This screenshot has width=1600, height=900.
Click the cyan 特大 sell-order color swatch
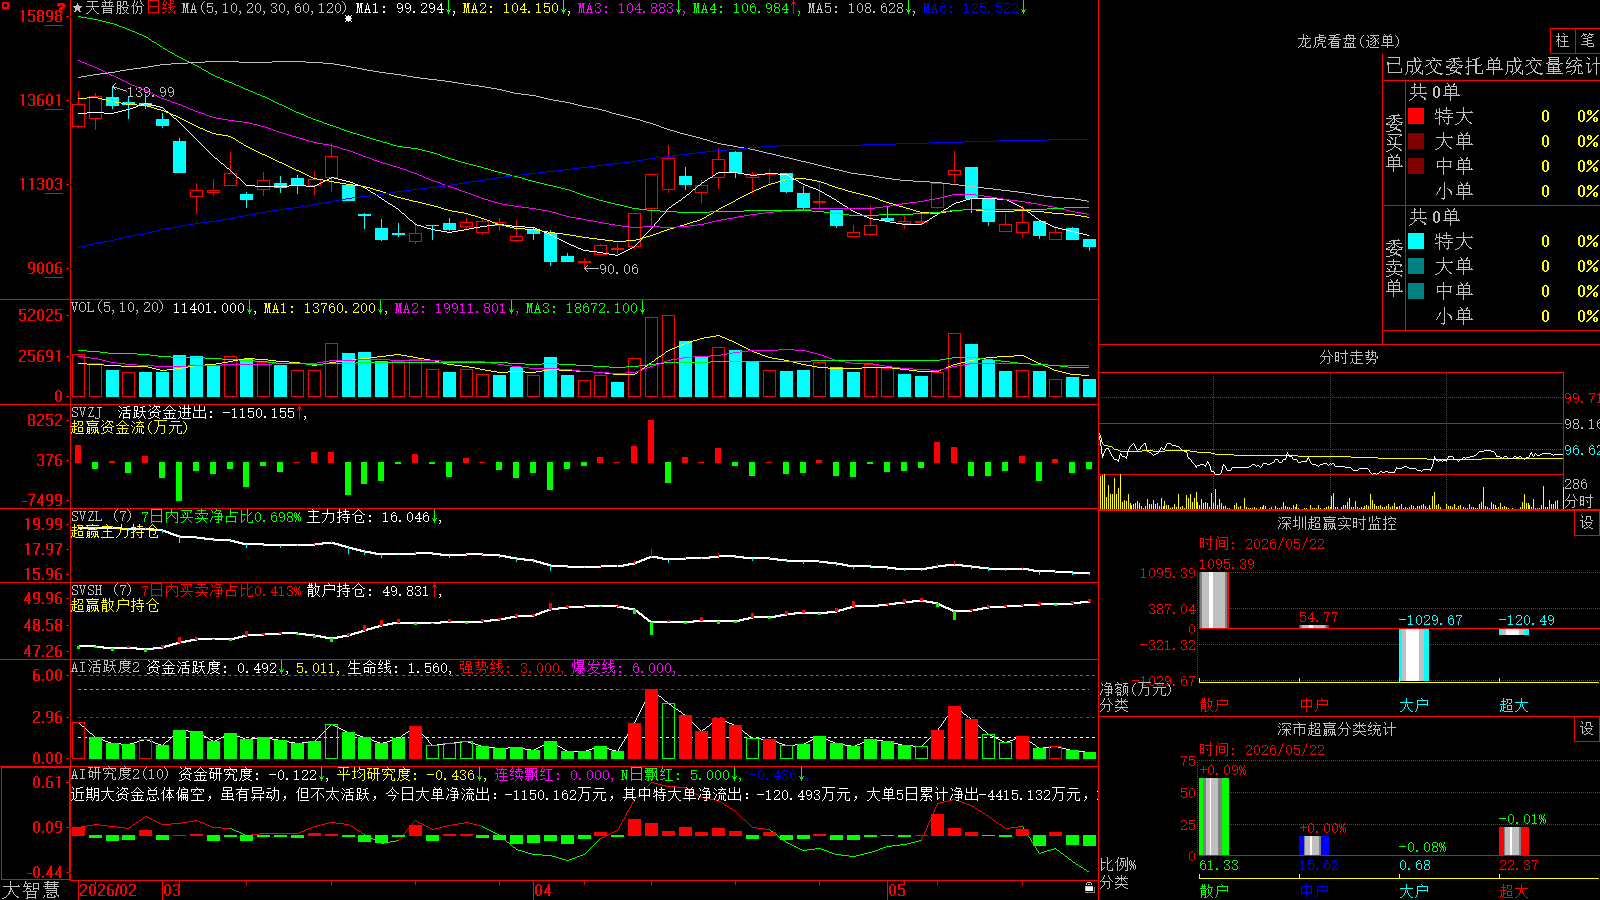(1416, 241)
